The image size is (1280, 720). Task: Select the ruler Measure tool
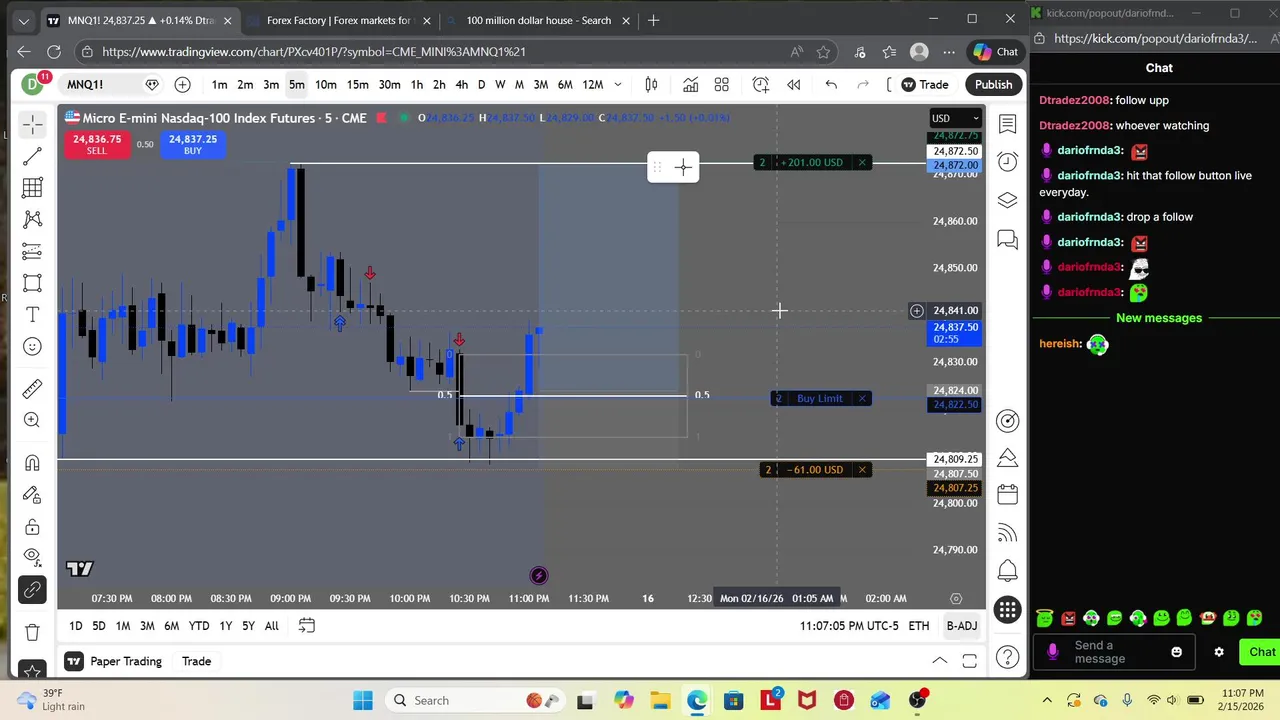[32, 389]
